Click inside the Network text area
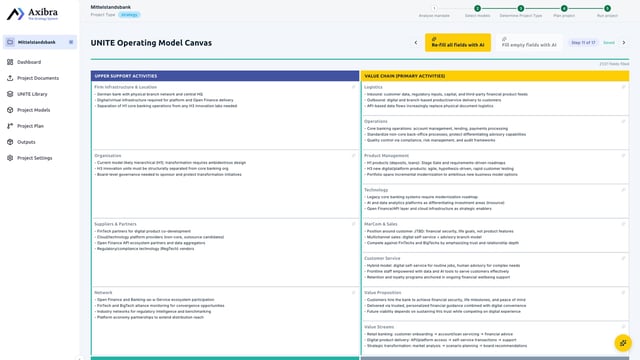Screen dimensions: 640x360 (225, 324)
